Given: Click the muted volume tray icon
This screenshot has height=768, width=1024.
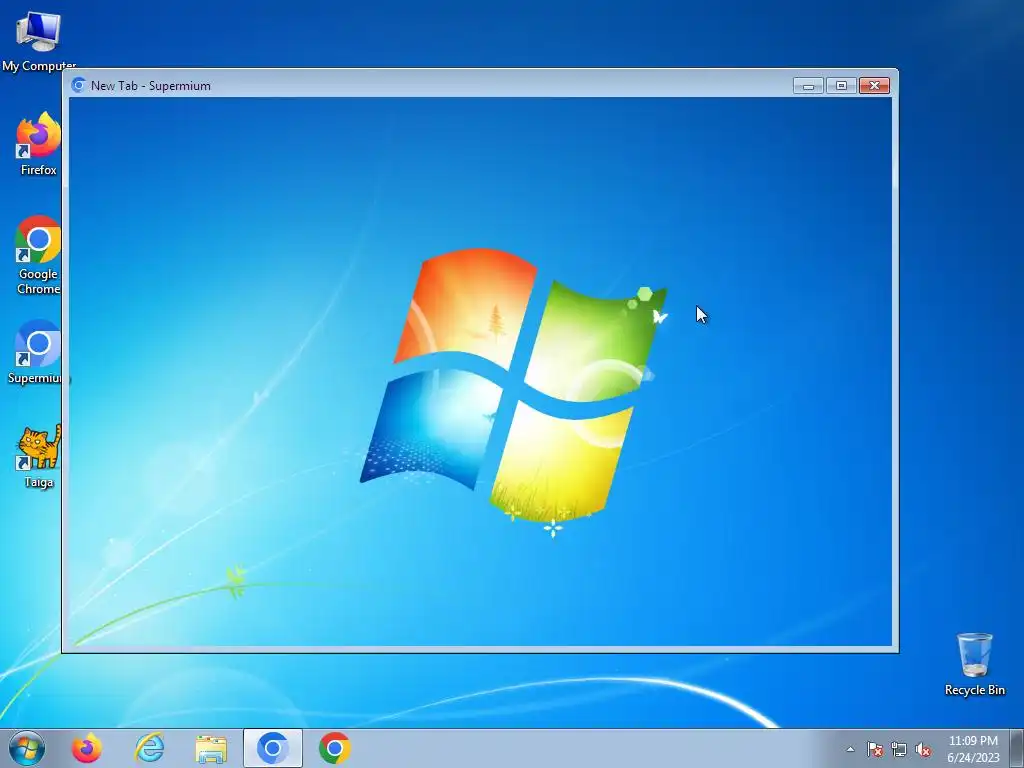Looking at the screenshot, I should [x=923, y=749].
